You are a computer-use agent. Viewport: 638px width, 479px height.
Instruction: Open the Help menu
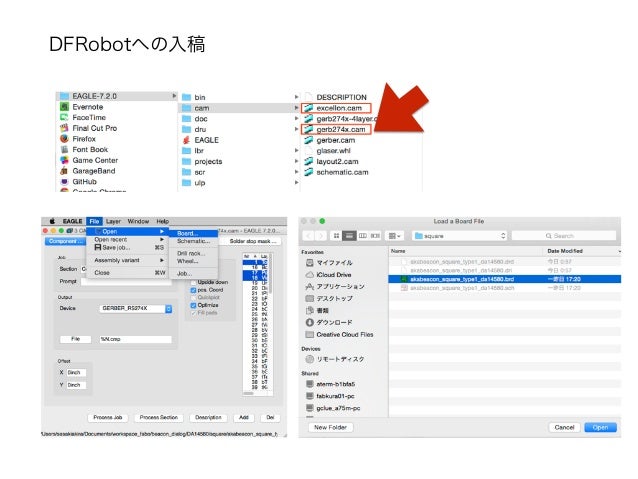coord(162,221)
